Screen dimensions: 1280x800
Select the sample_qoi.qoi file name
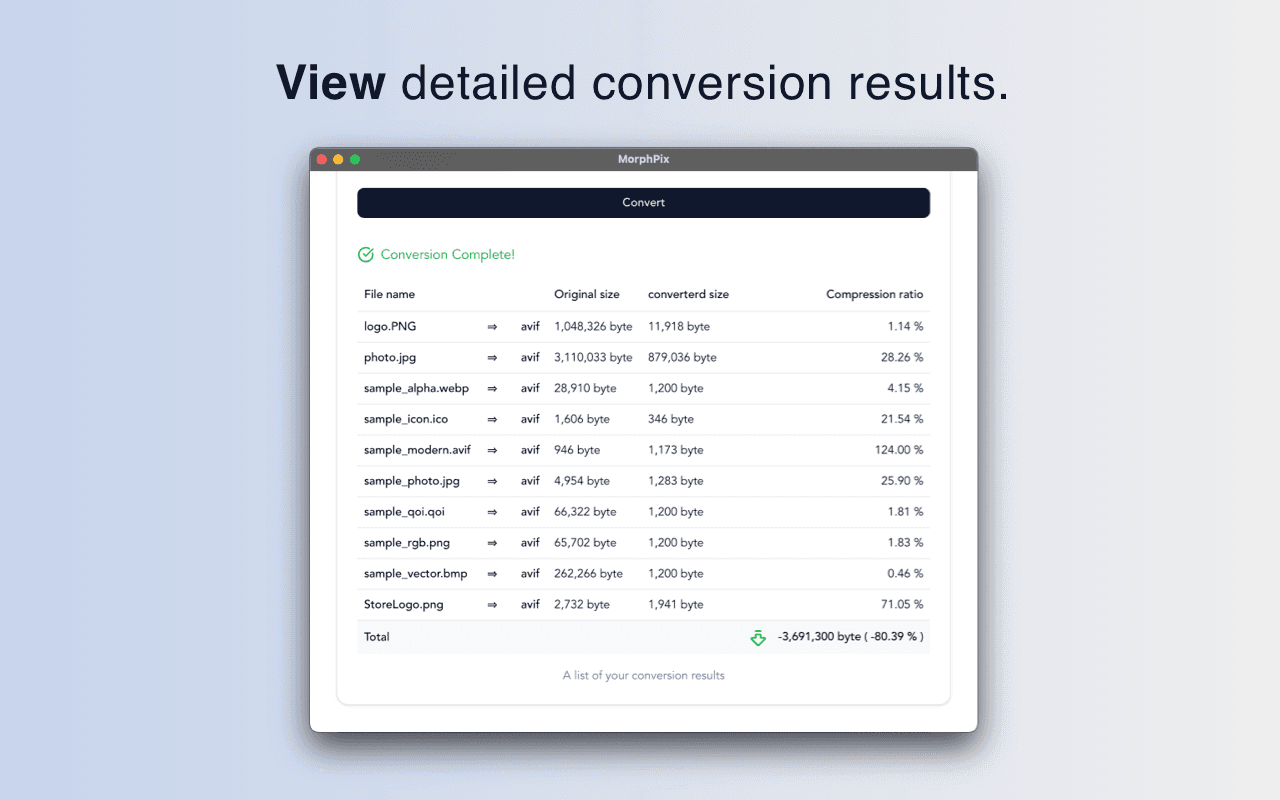(x=404, y=512)
